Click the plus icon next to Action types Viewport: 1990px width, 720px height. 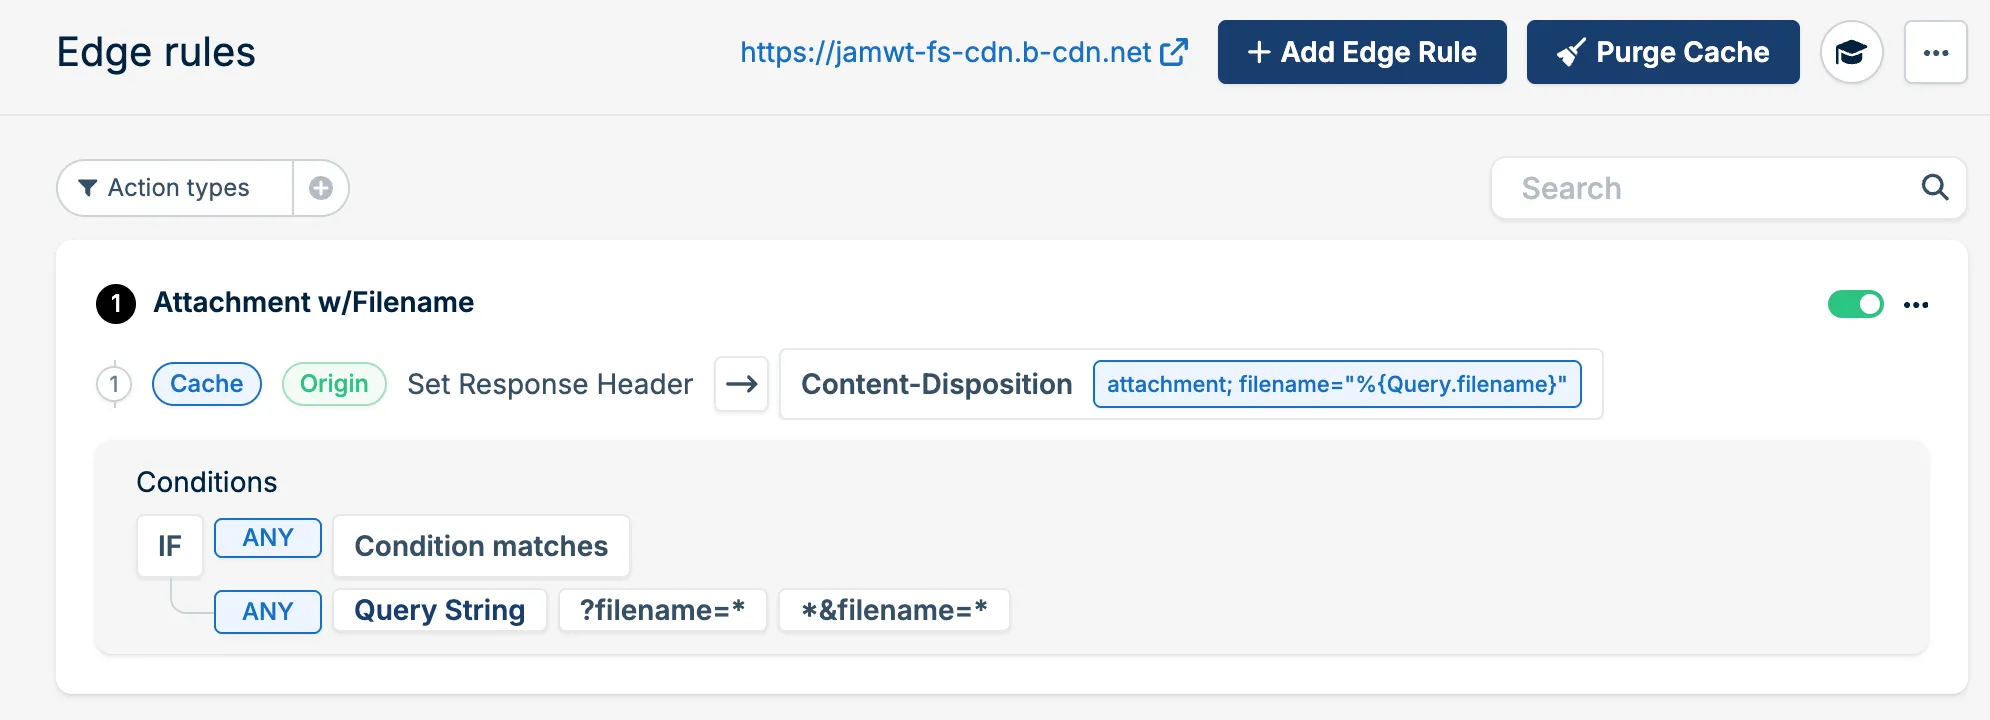pos(320,187)
